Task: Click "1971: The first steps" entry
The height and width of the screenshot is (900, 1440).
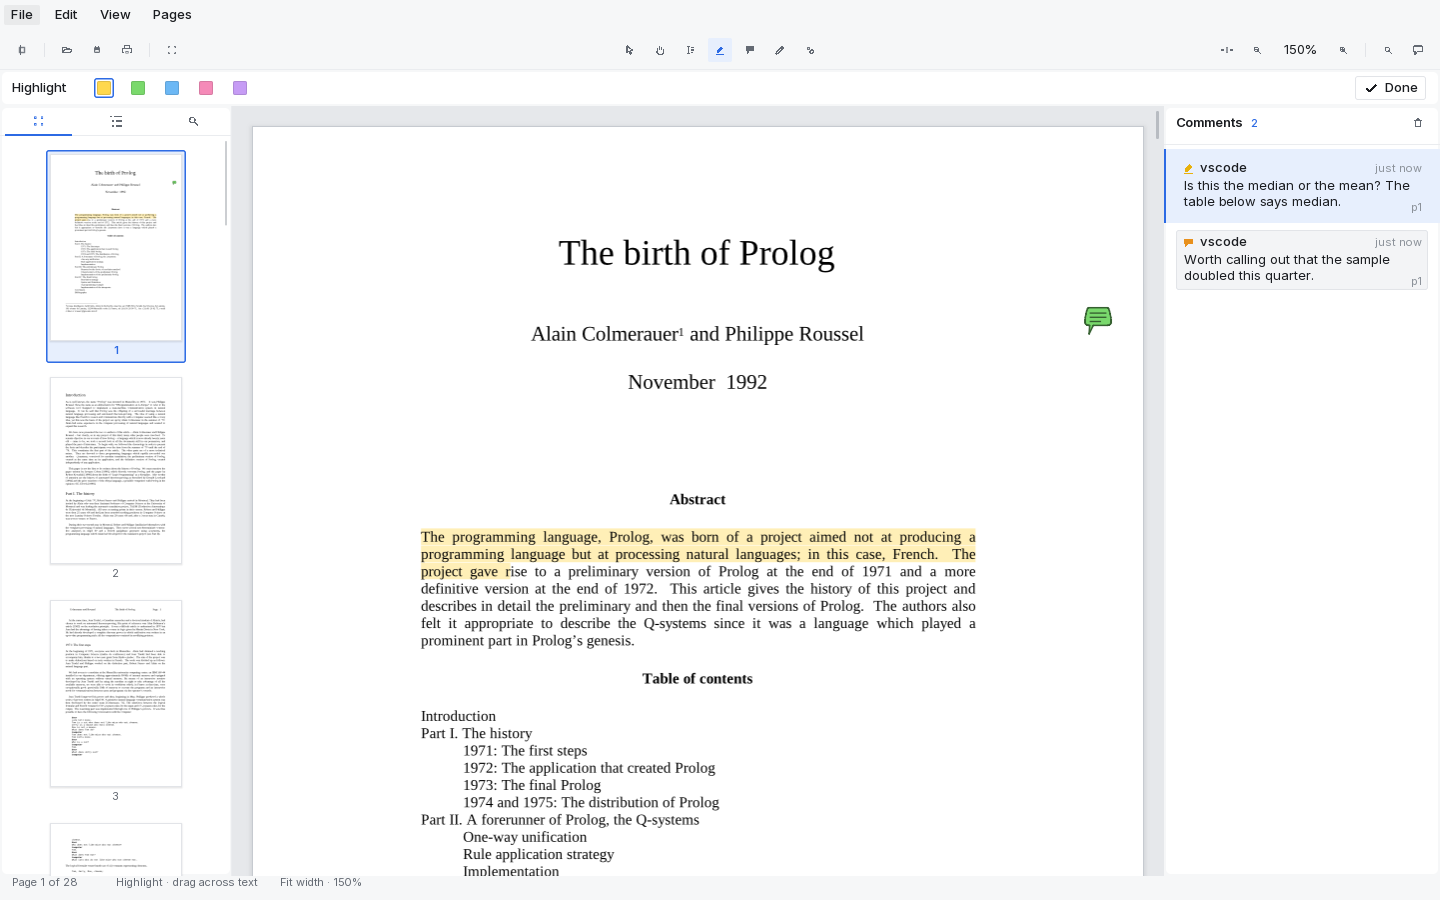Action: click(525, 751)
